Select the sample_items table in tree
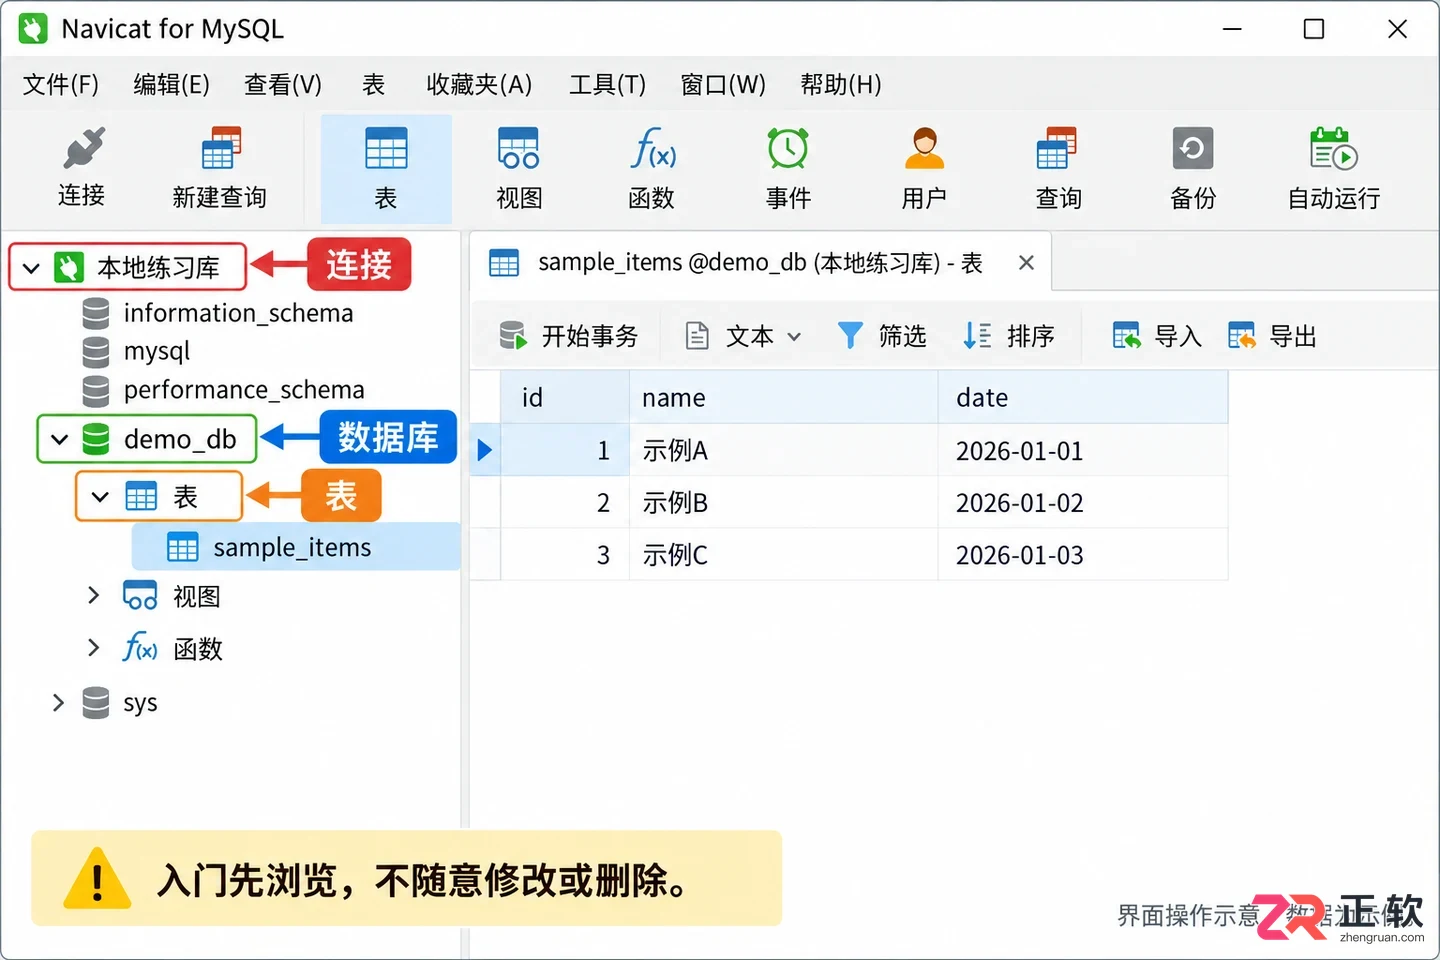This screenshot has height=960, width=1440. 295,547
